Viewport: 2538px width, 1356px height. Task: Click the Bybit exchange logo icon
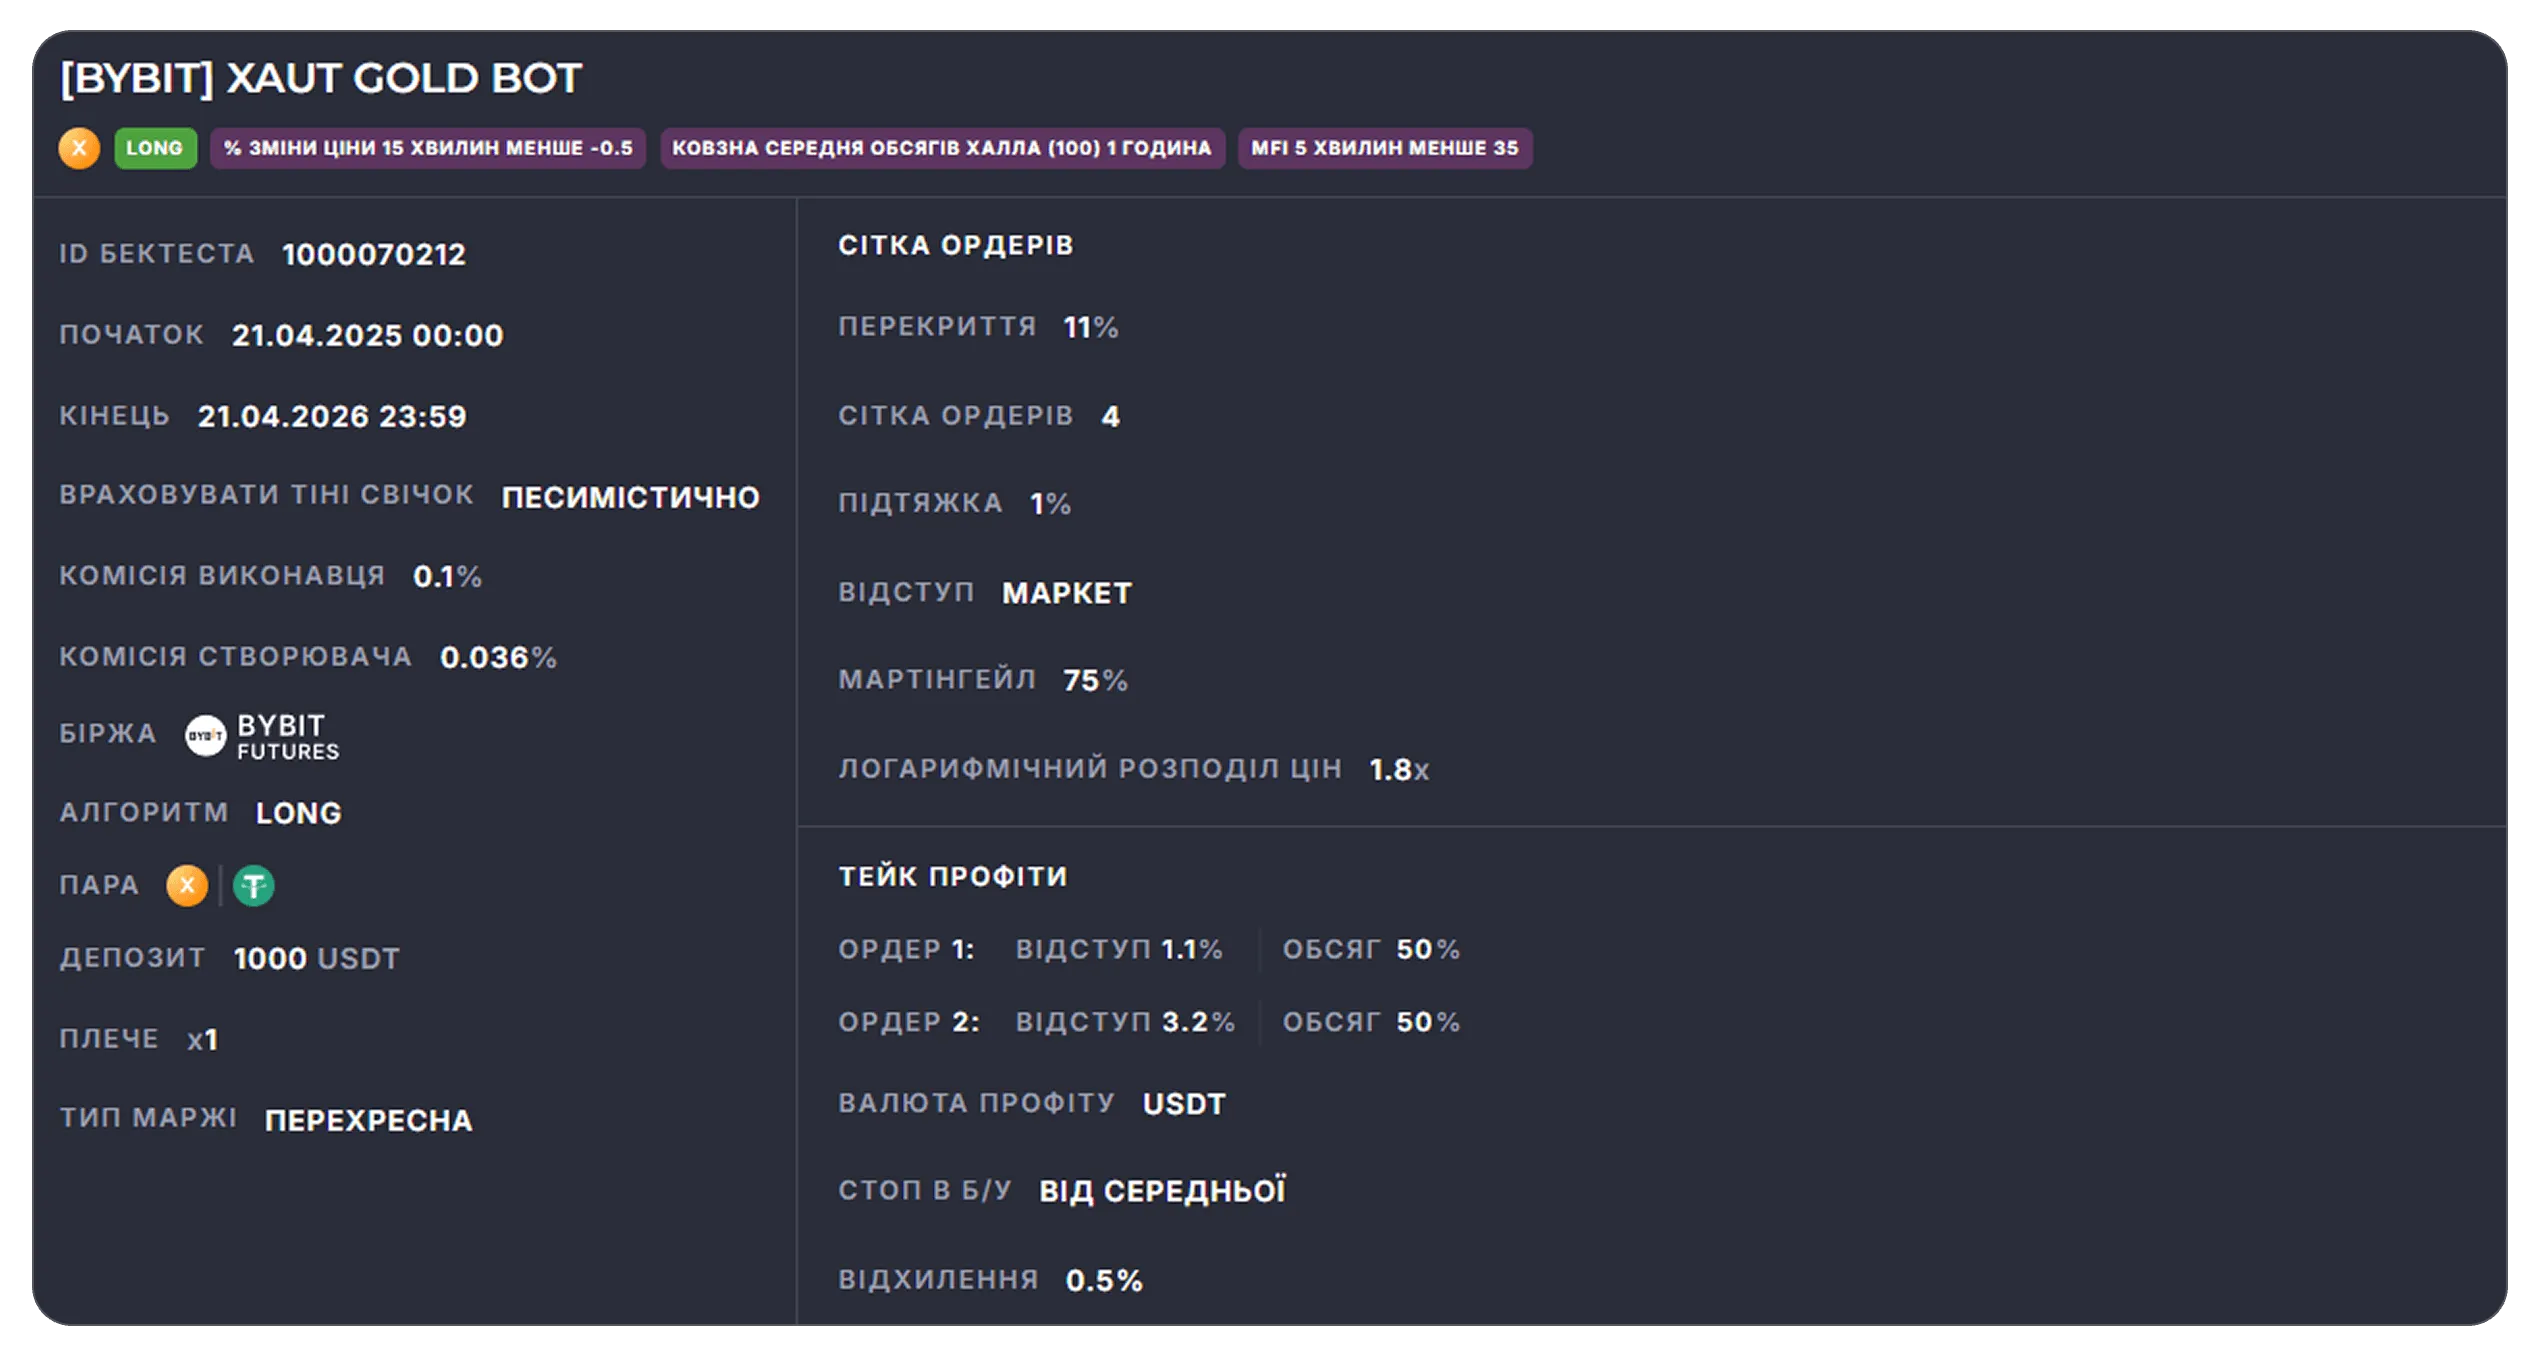click(206, 736)
